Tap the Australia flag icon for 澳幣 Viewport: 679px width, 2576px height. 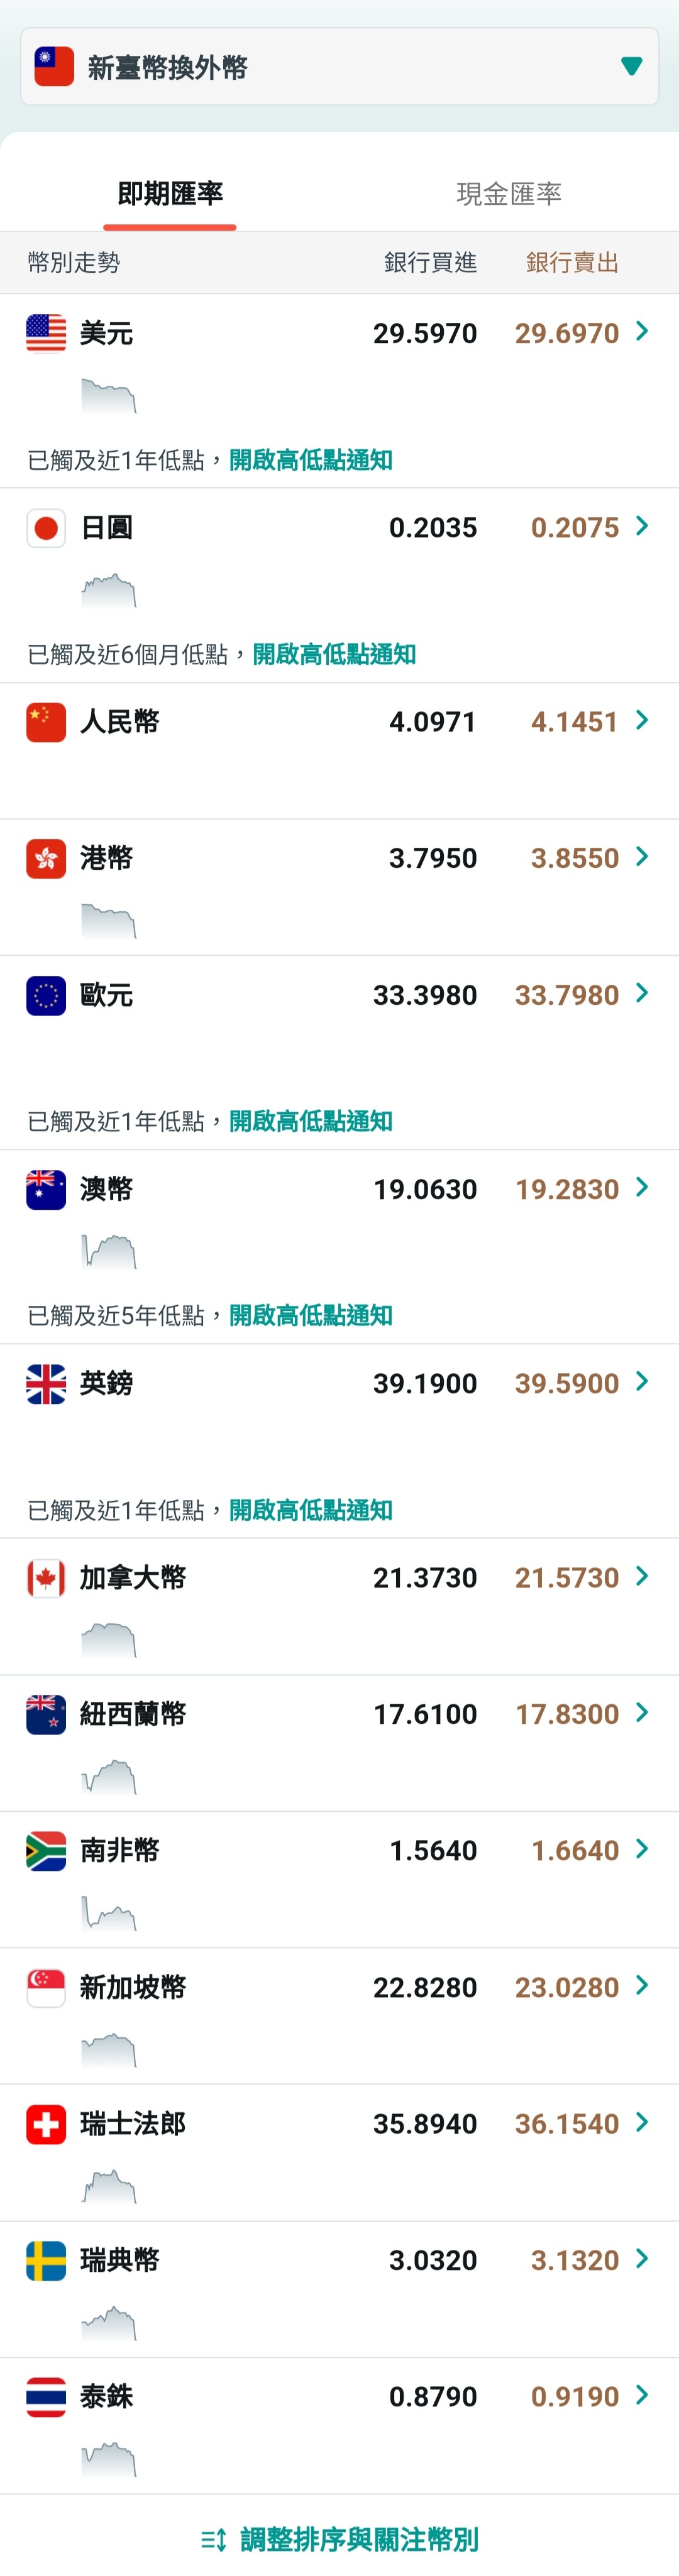(46, 1189)
